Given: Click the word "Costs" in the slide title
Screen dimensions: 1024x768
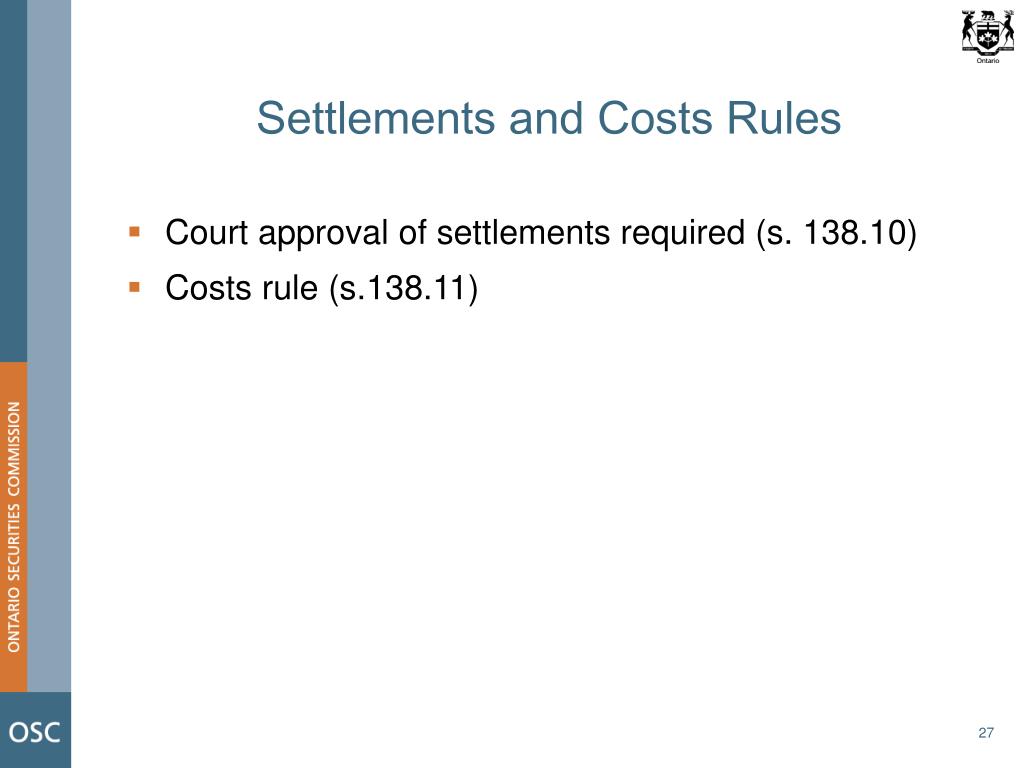Looking at the screenshot, I should (654, 118).
